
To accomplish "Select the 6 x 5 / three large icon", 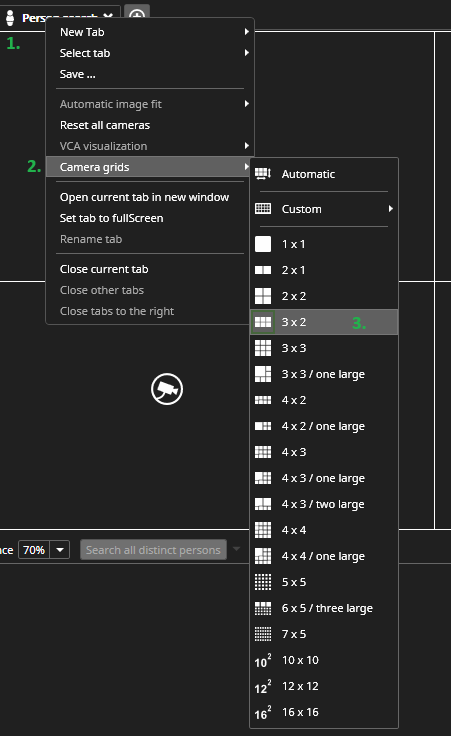I will (263, 608).
